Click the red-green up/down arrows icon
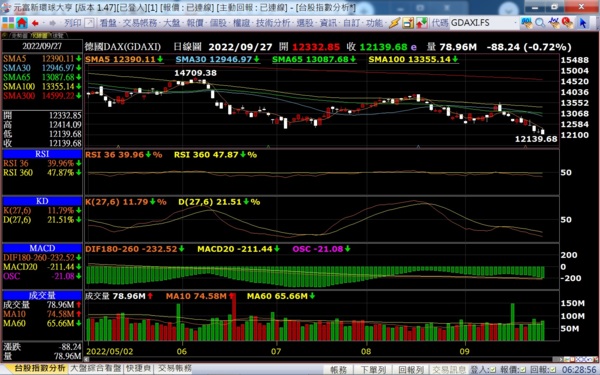Image resolution: width=600 pixels, height=375 pixels. (x=422, y=23)
